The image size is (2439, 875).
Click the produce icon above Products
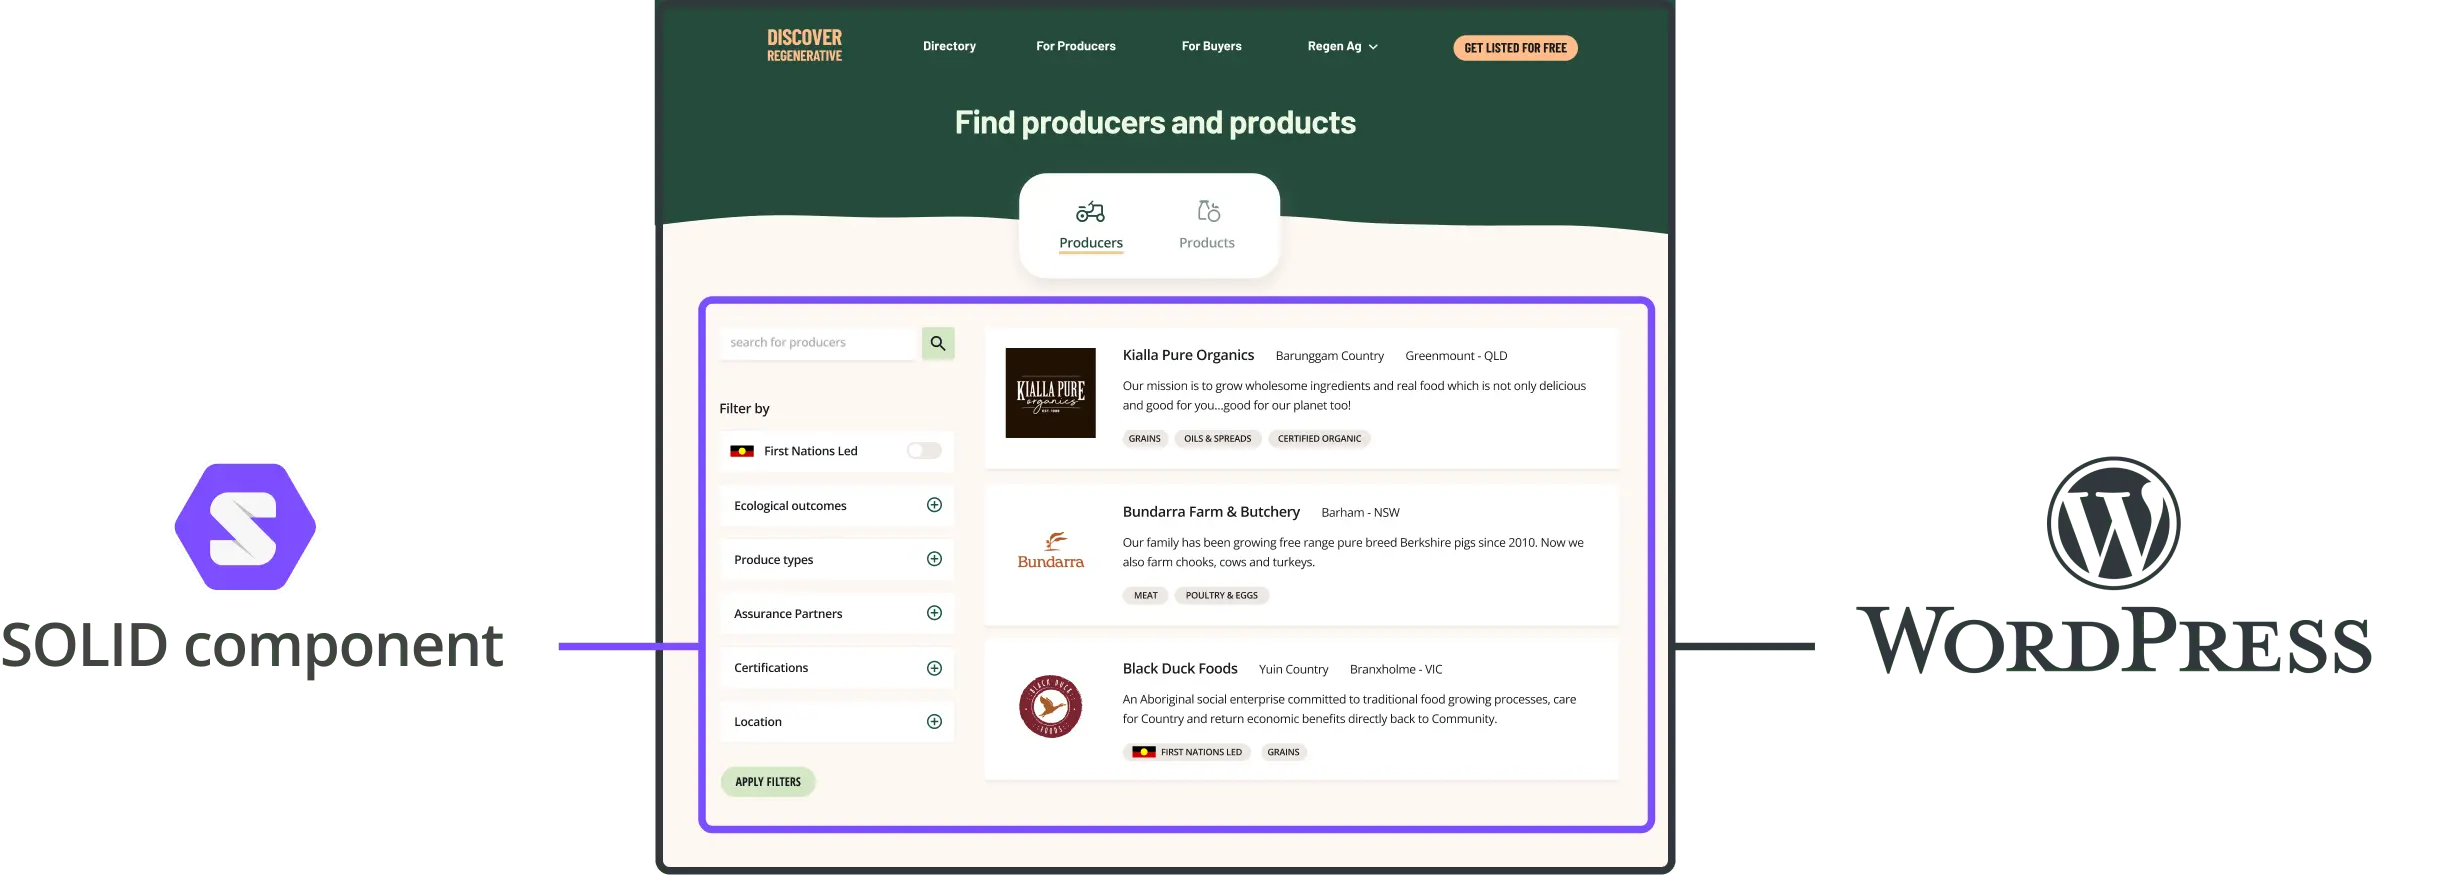(x=1208, y=211)
